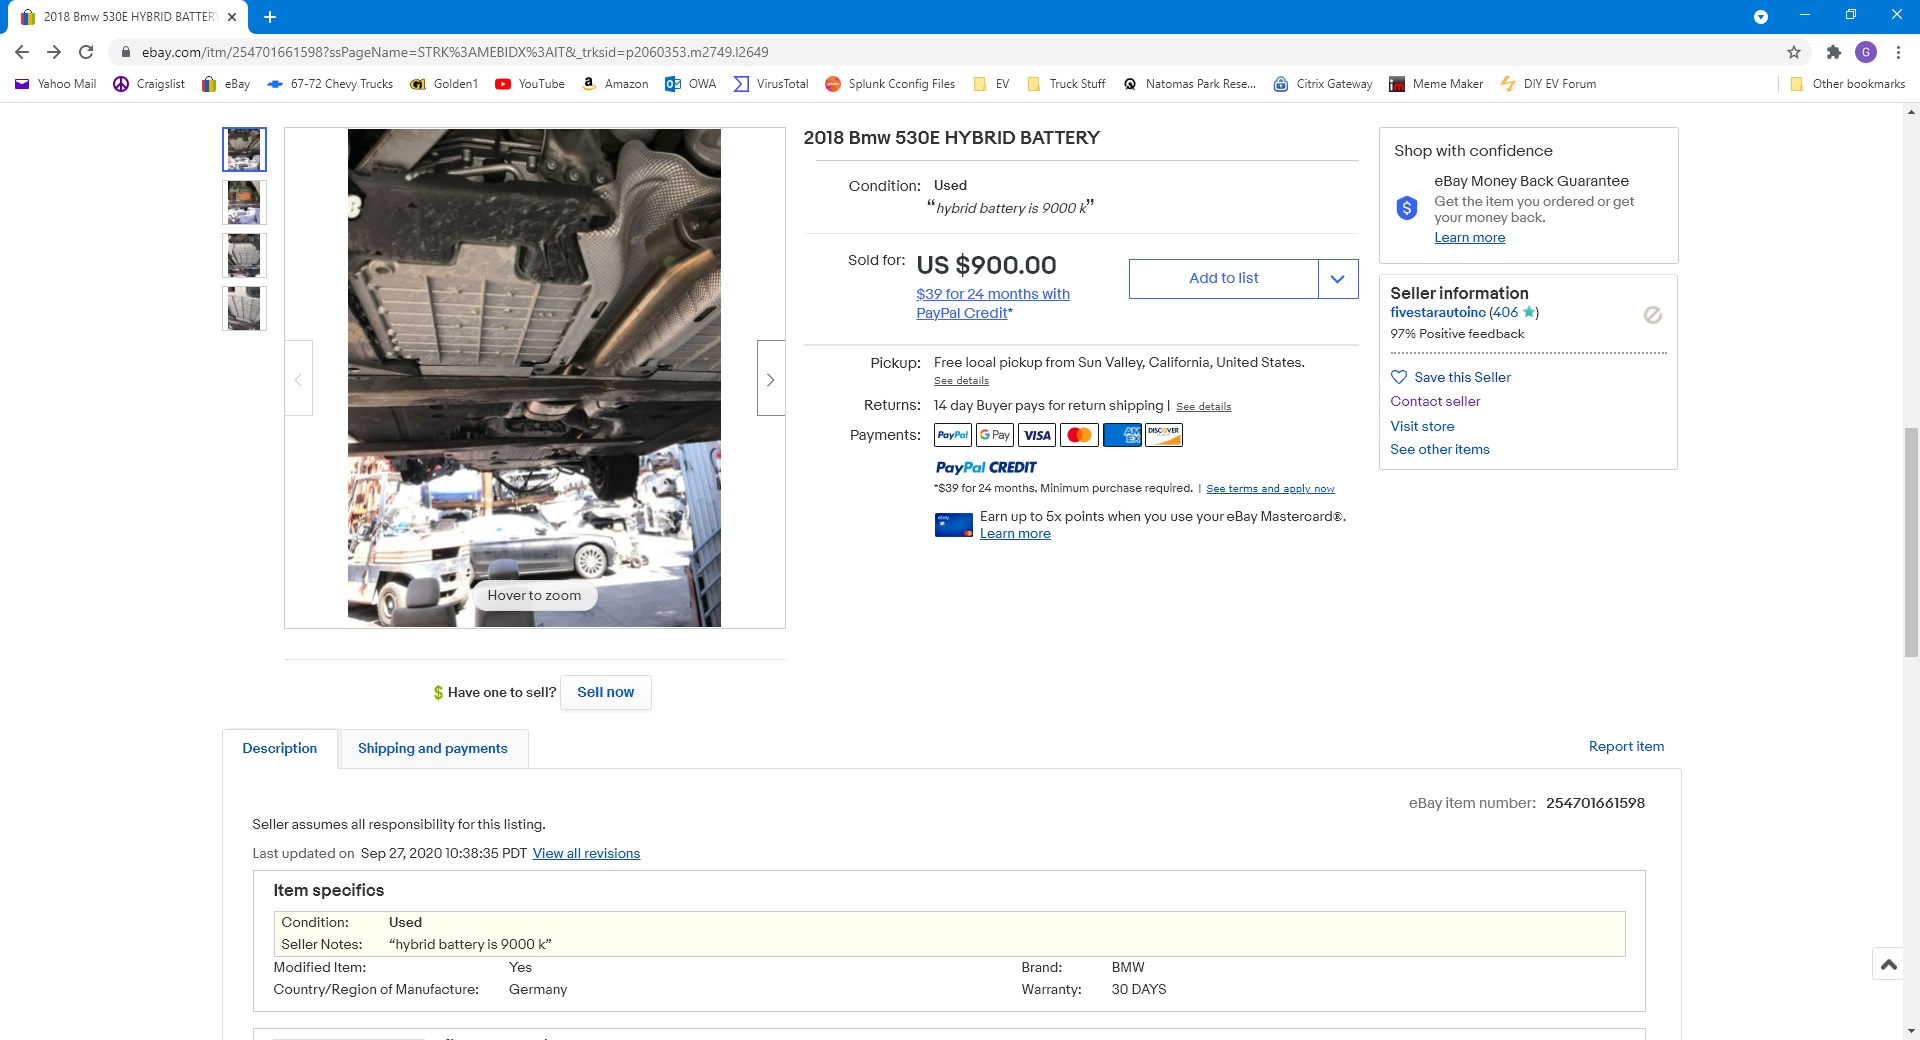Image resolution: width=1920 pixels, height=1040 pixels.
Task: Reload the eBay page
Action: (86, 52)
